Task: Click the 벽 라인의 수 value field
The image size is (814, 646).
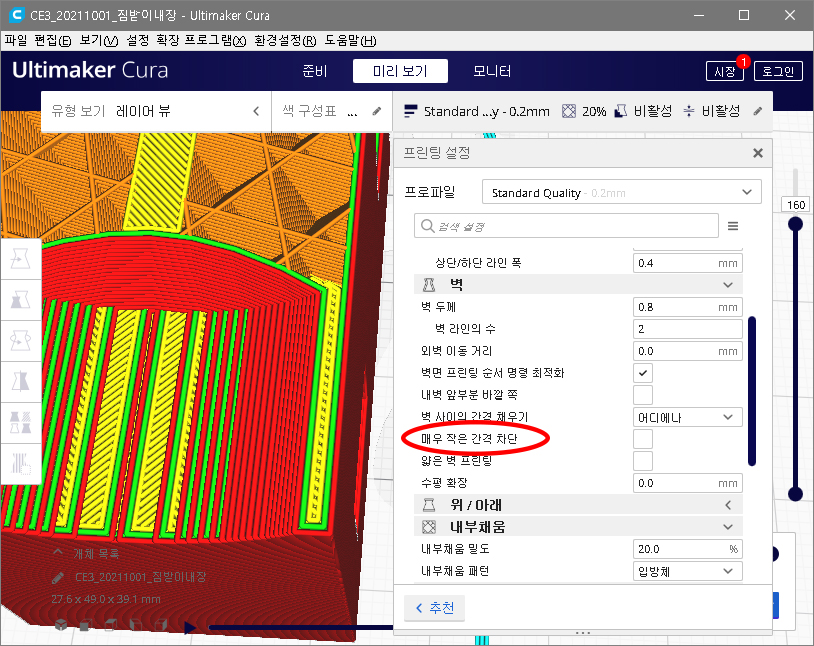Action: 687,329
